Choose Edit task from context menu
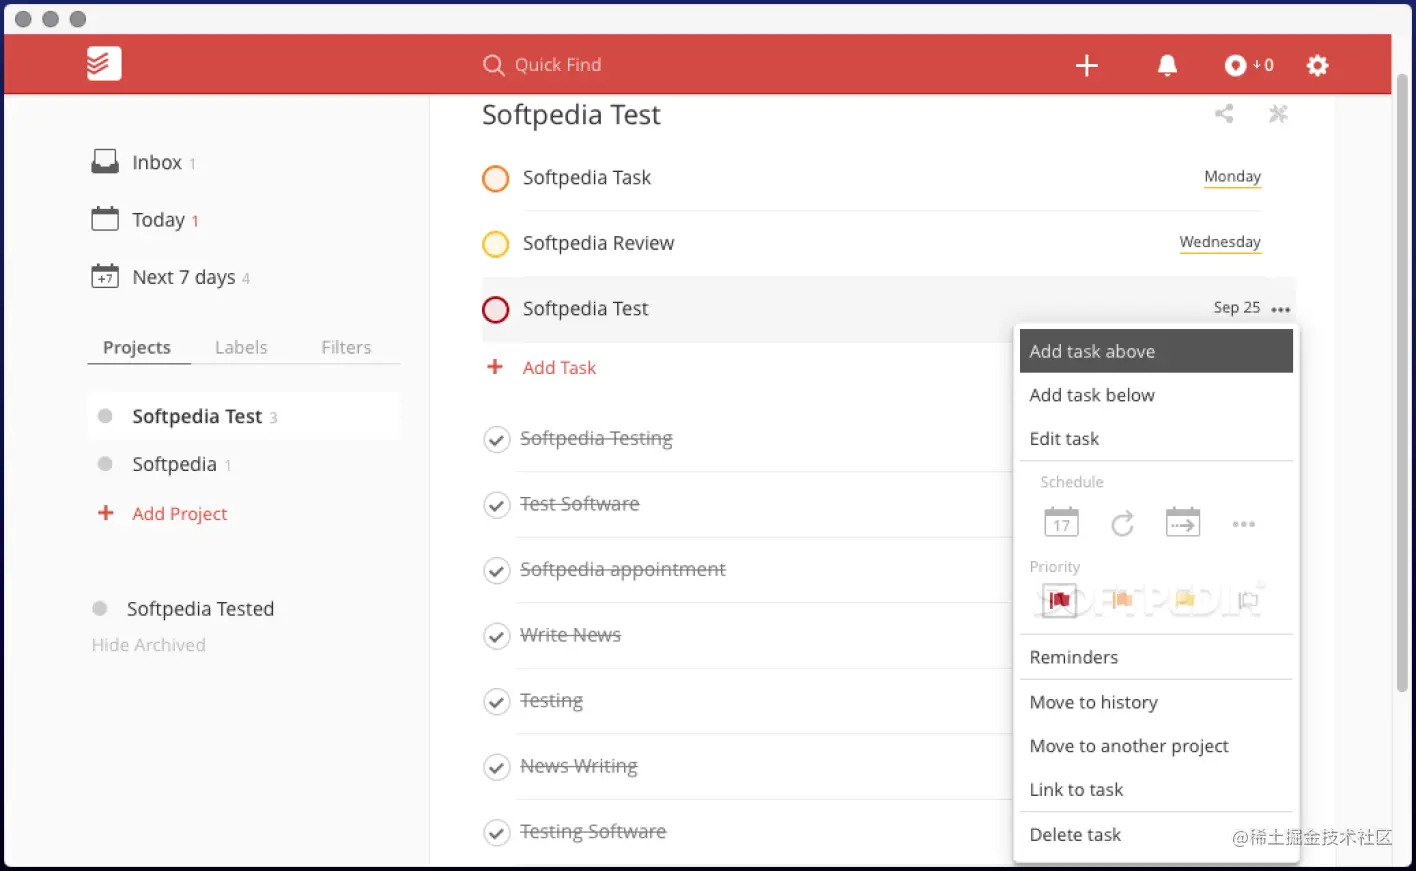Viewport: 1416px width, 871px height. (1156, 439)
